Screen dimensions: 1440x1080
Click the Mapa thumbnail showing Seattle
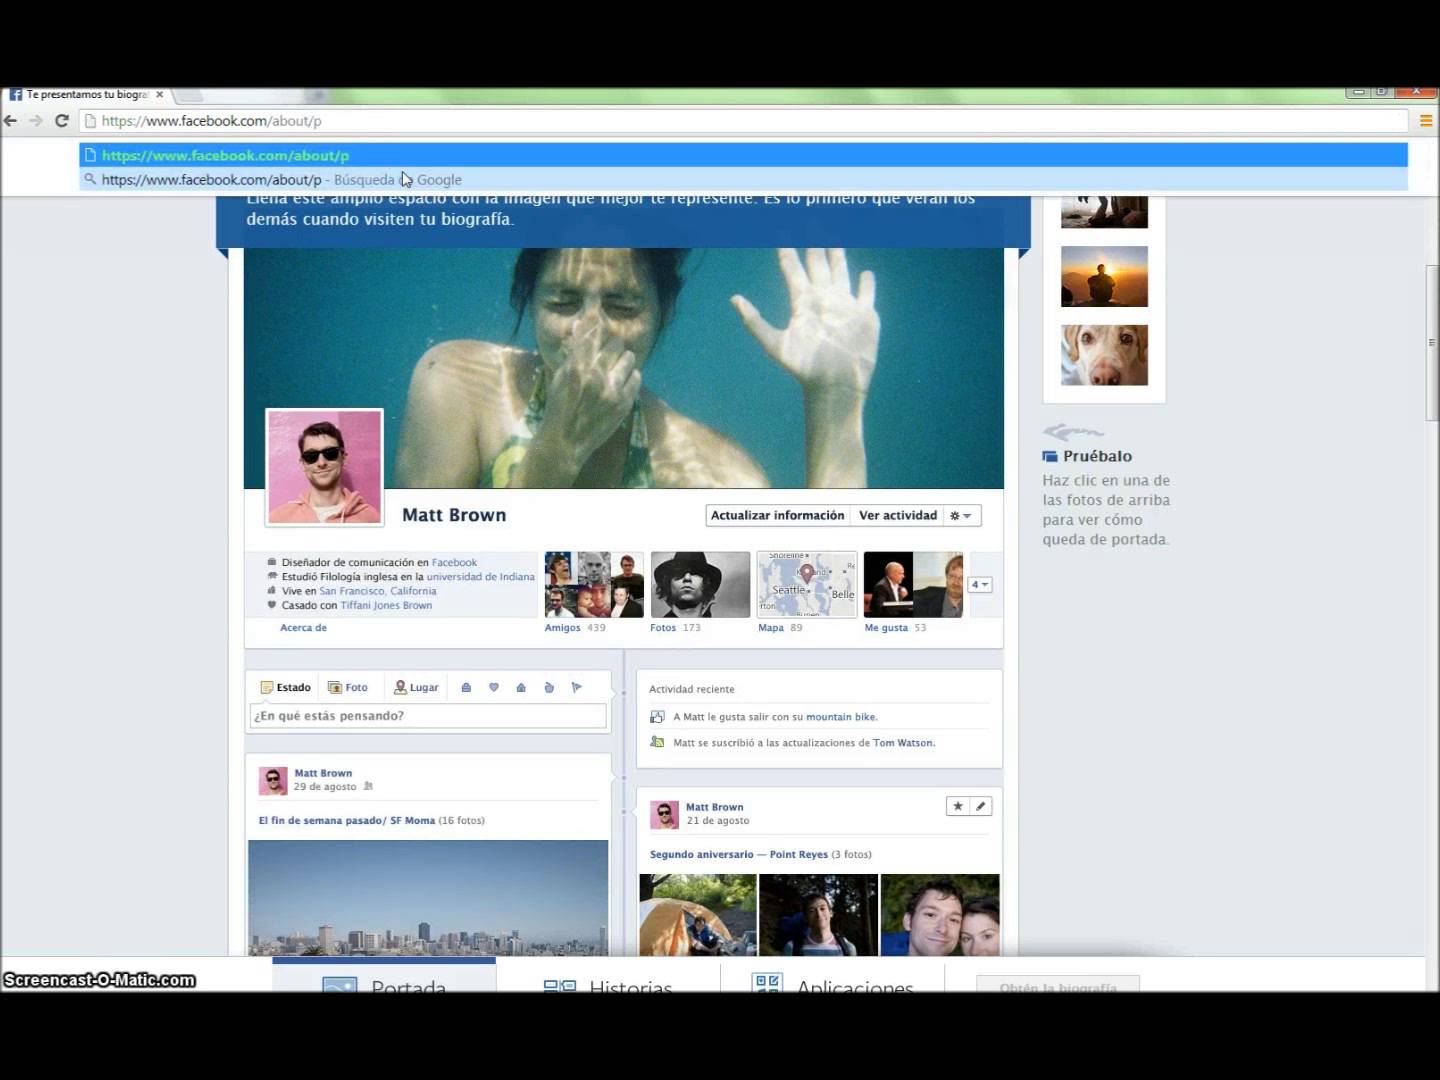pos(806,584)
